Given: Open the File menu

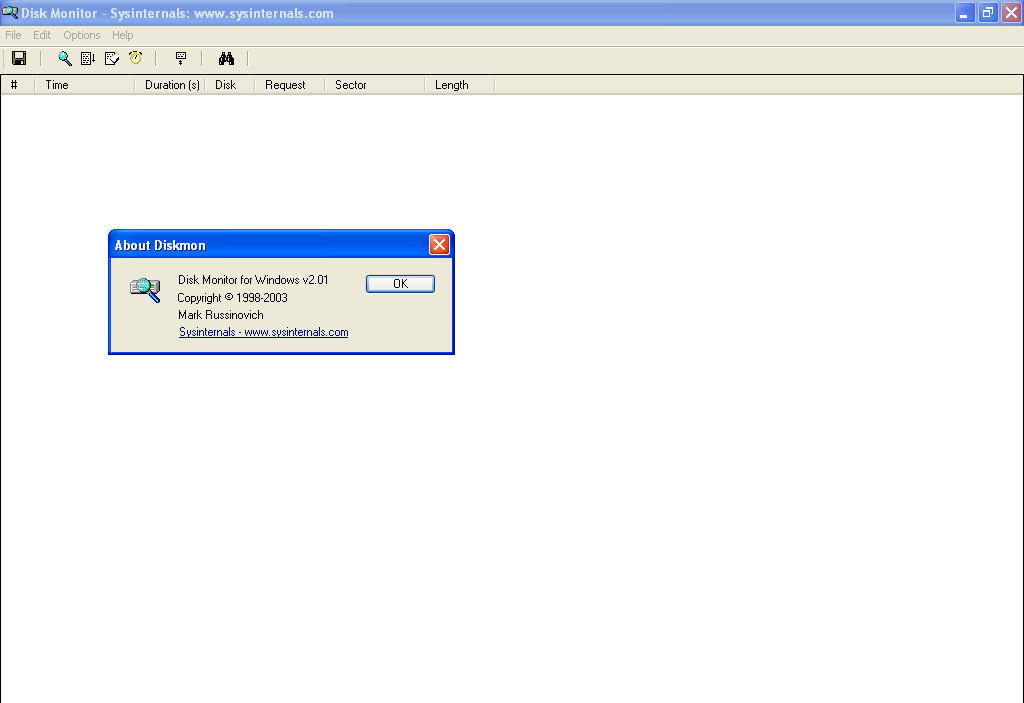Looking at the screenshot, I should click(x=13, y=35).
